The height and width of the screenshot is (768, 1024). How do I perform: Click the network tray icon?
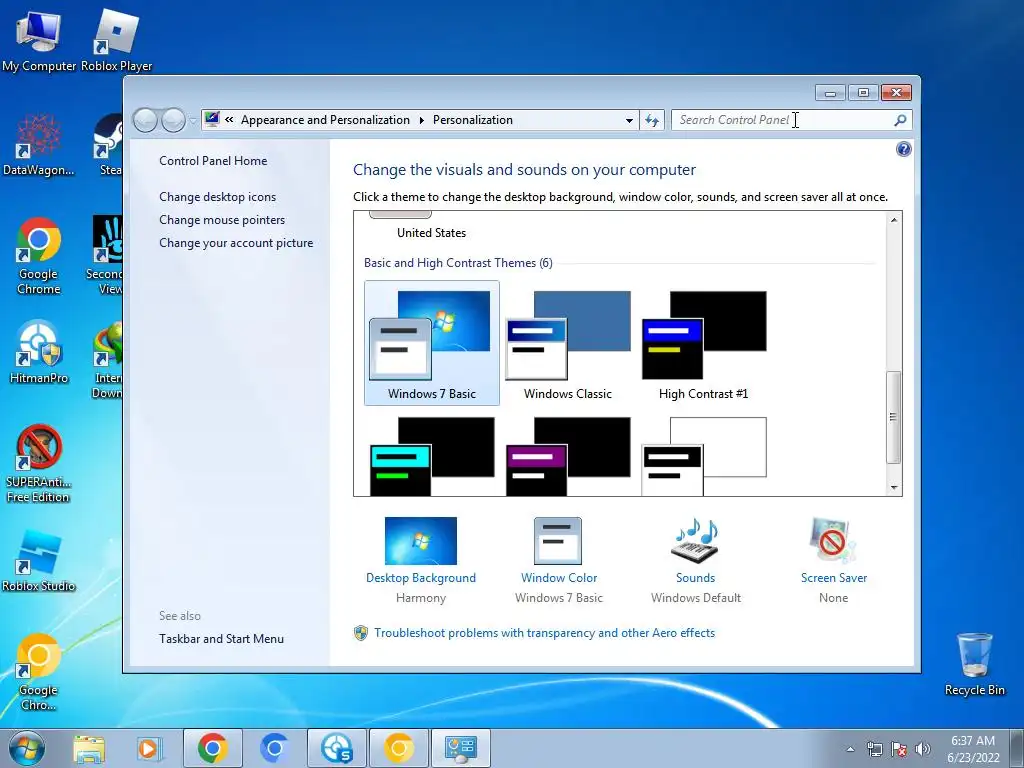[x=875, y=749]
